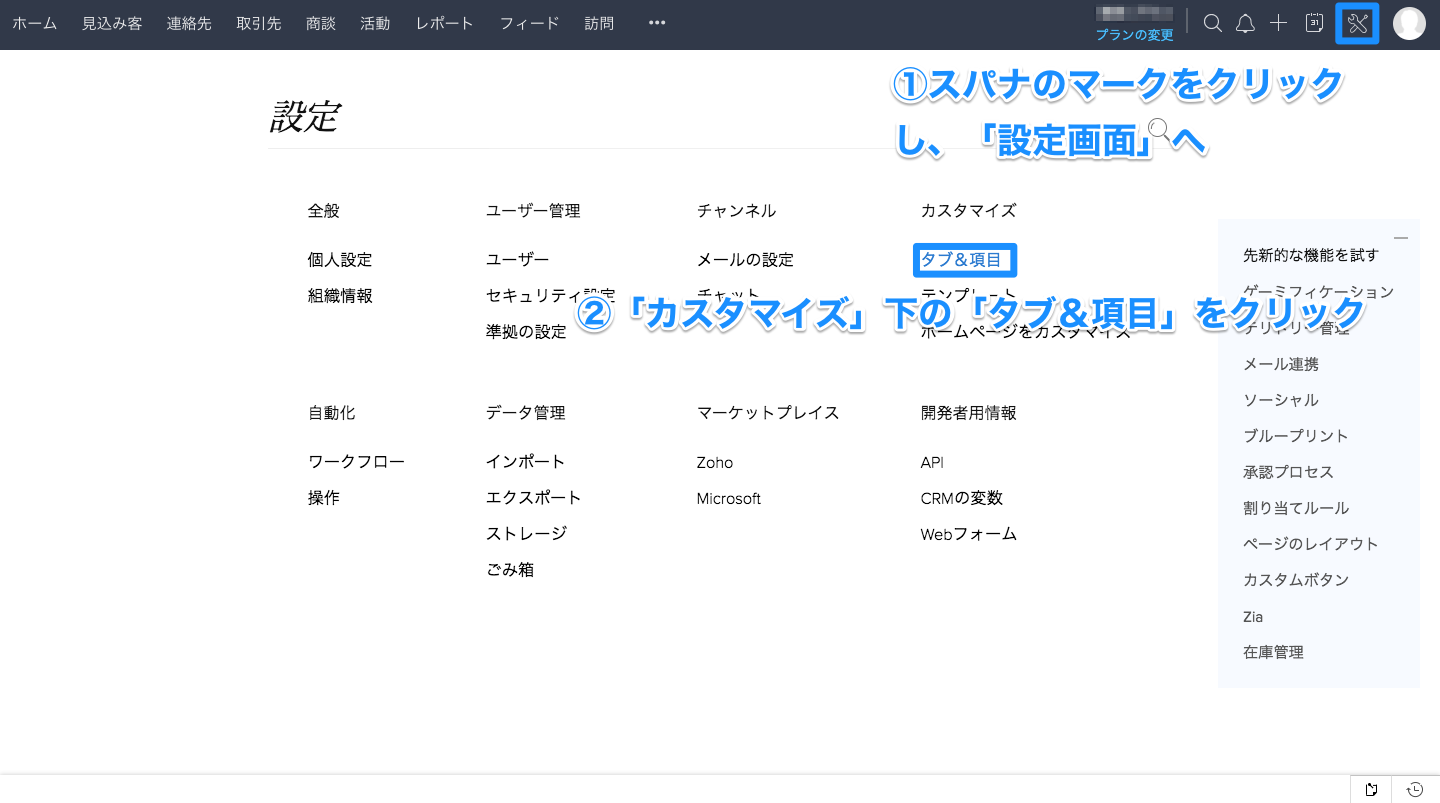The width and height of the screenshot is (1440, 803).
Task: Click the 全般 section heading
Action: tap(324, 211)
